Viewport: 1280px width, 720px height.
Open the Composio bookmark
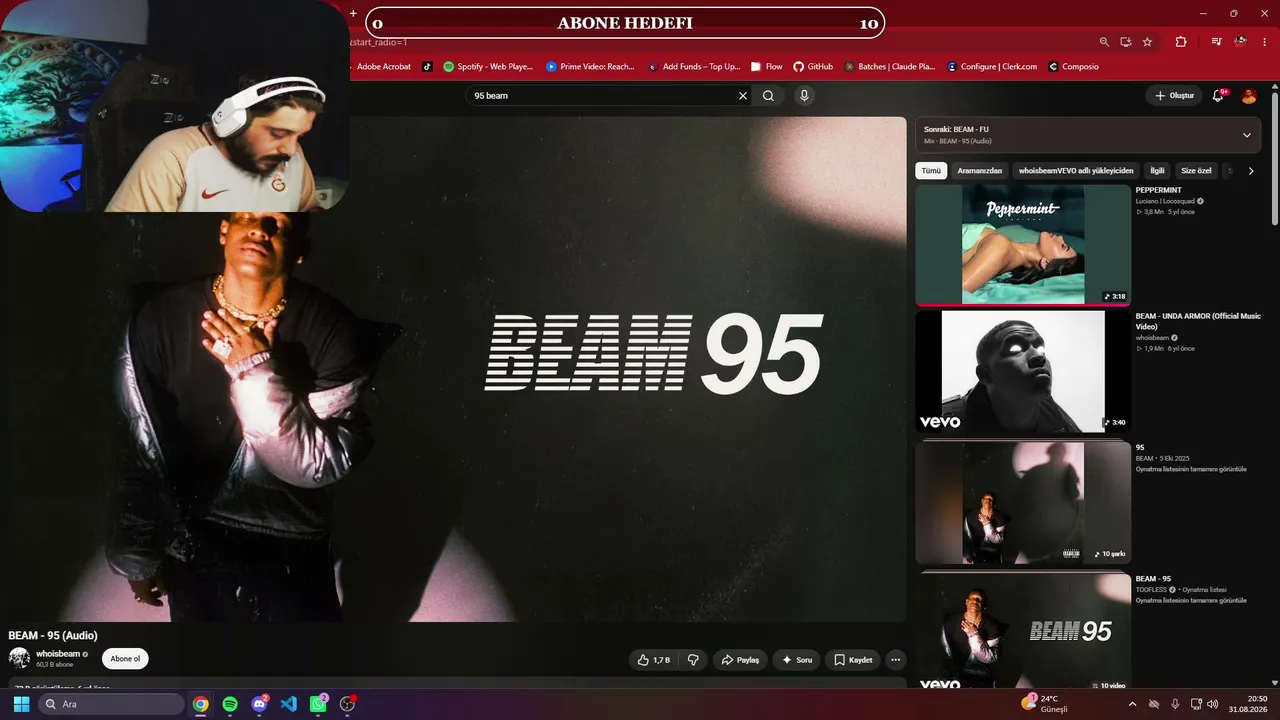1073,67
